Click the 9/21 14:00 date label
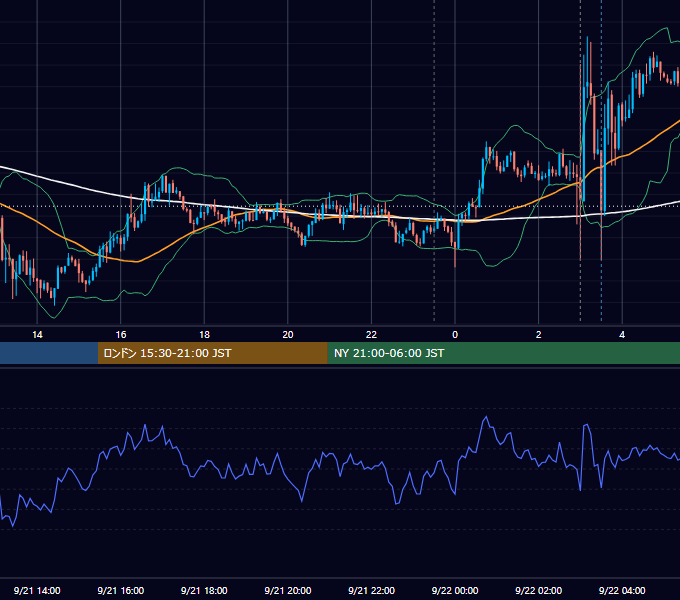 coord(37,590)
